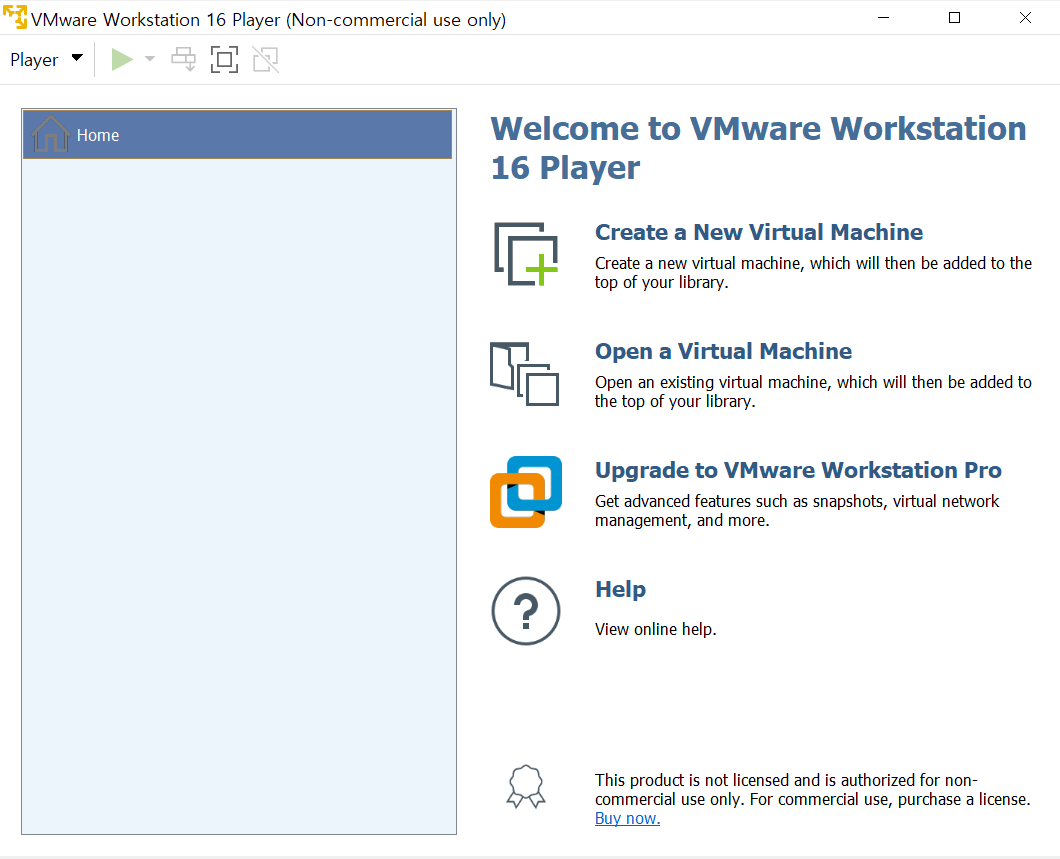This screenshot has height=859, width=1060.
Task: Open a Virtual Machine from library
Action: pos(723,351)
